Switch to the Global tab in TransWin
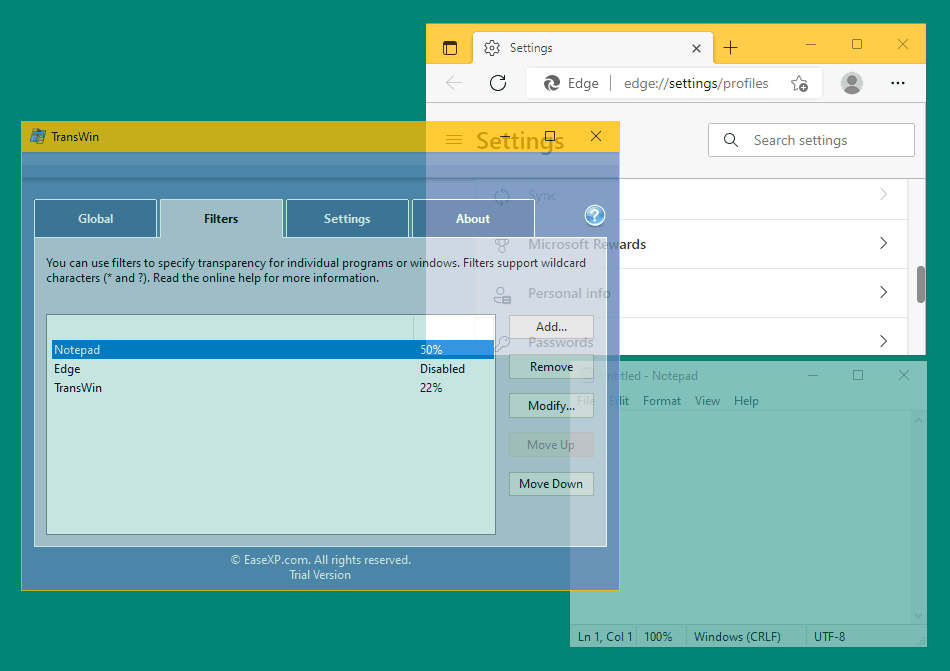This screenshot has width=950, height=671. coord(96,219)
